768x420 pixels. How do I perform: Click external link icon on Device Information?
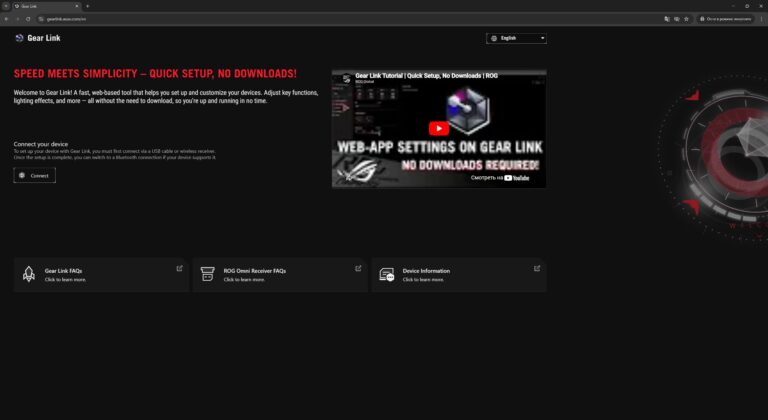[537, 268]
